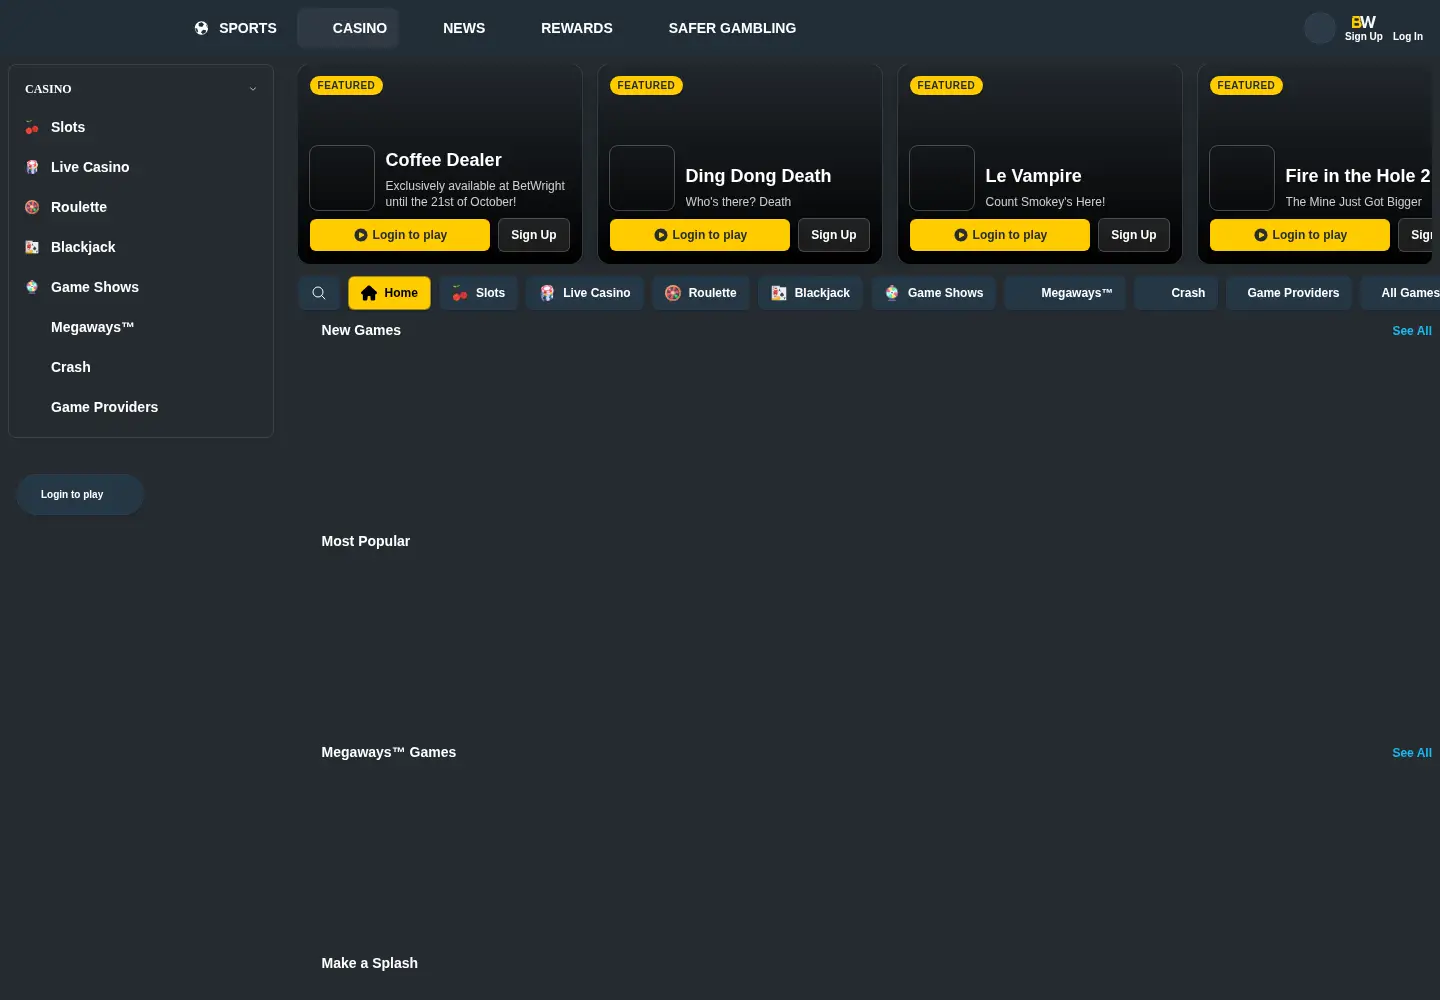This screenshot has width=1440, height=1000.
Task: Click the Blackjack cards icon in sidebar
Action: 32,247
